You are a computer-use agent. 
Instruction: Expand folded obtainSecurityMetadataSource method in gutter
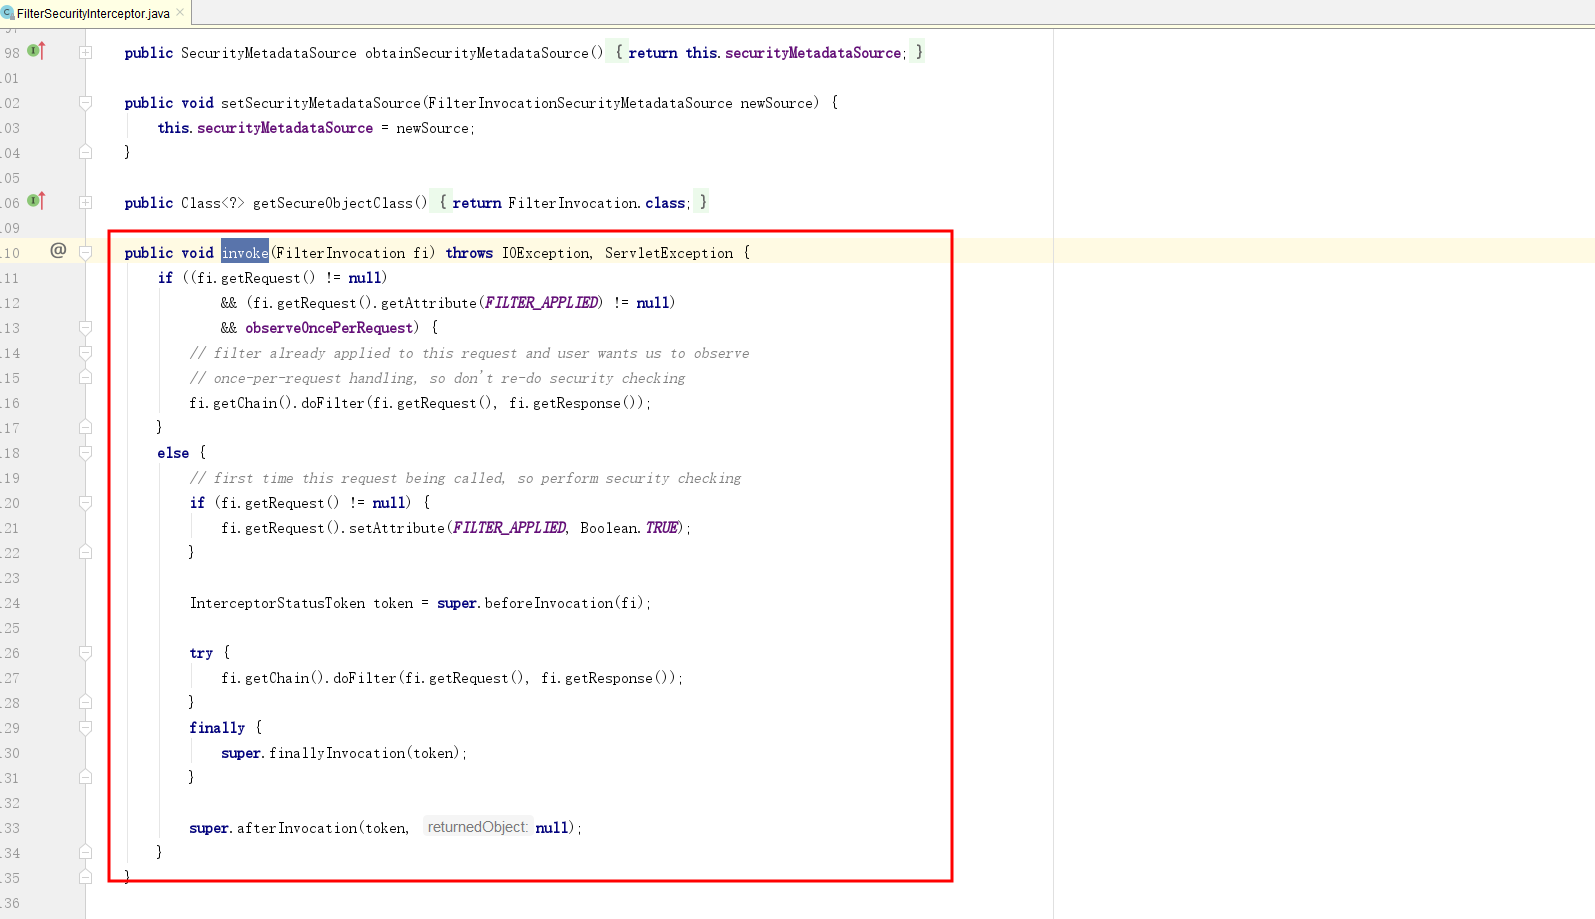[86, 52]
